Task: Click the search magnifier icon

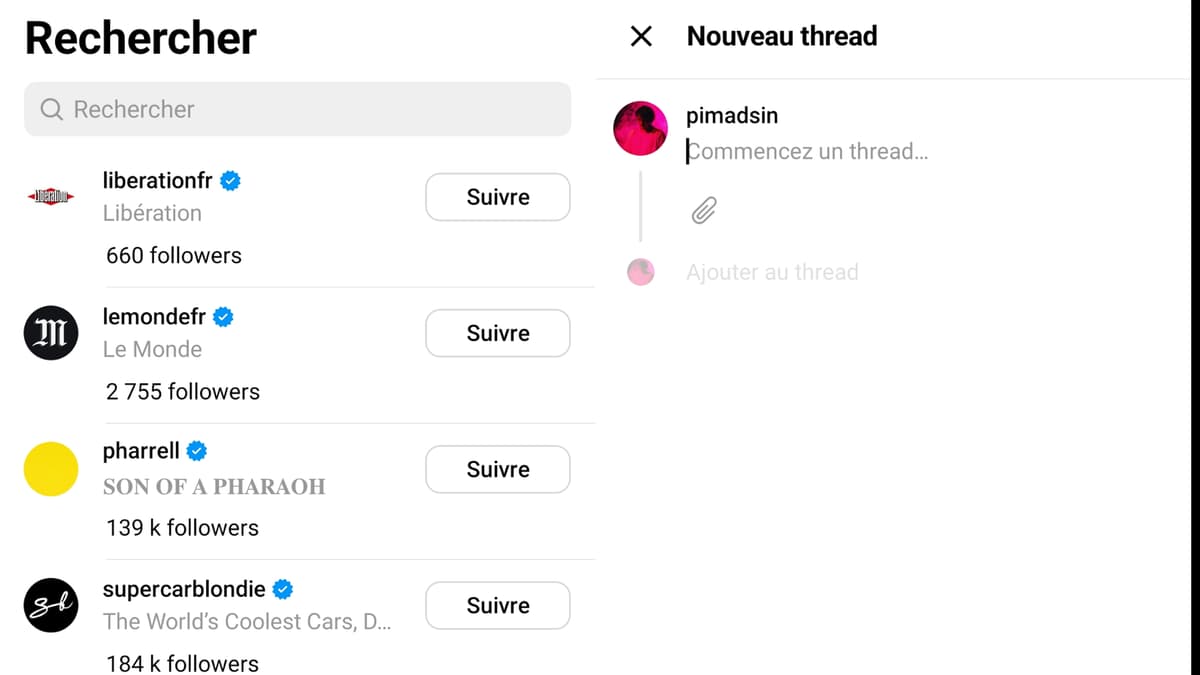Action: pyautogui.click(x=50, y=109)
